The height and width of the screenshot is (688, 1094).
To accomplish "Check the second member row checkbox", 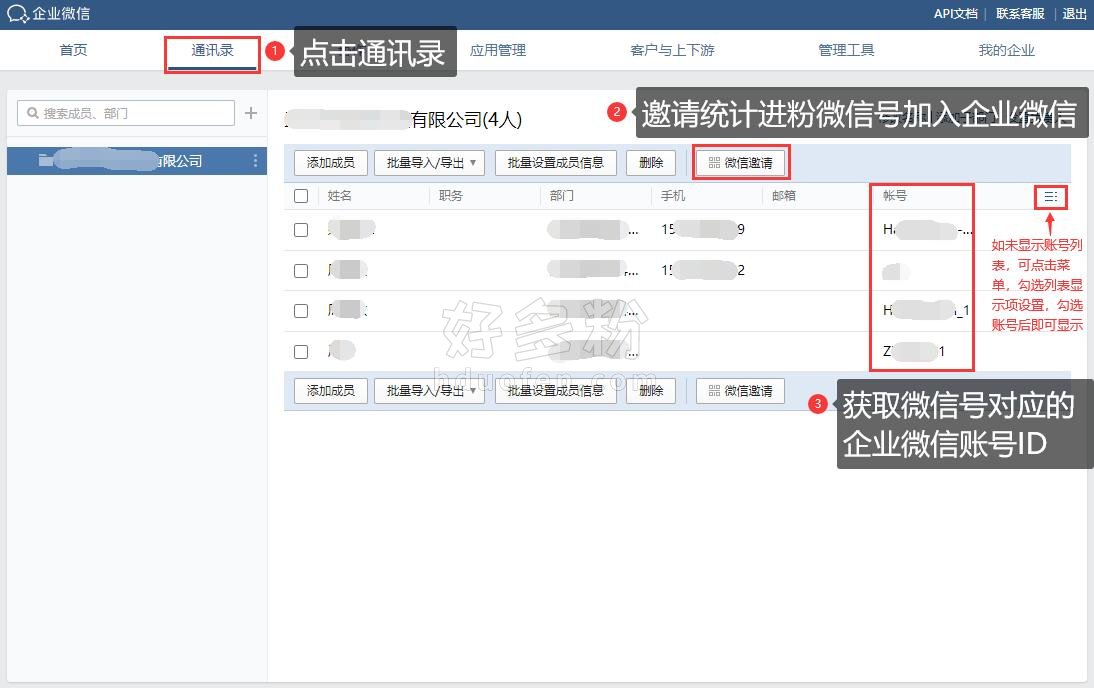I will 301,271.
